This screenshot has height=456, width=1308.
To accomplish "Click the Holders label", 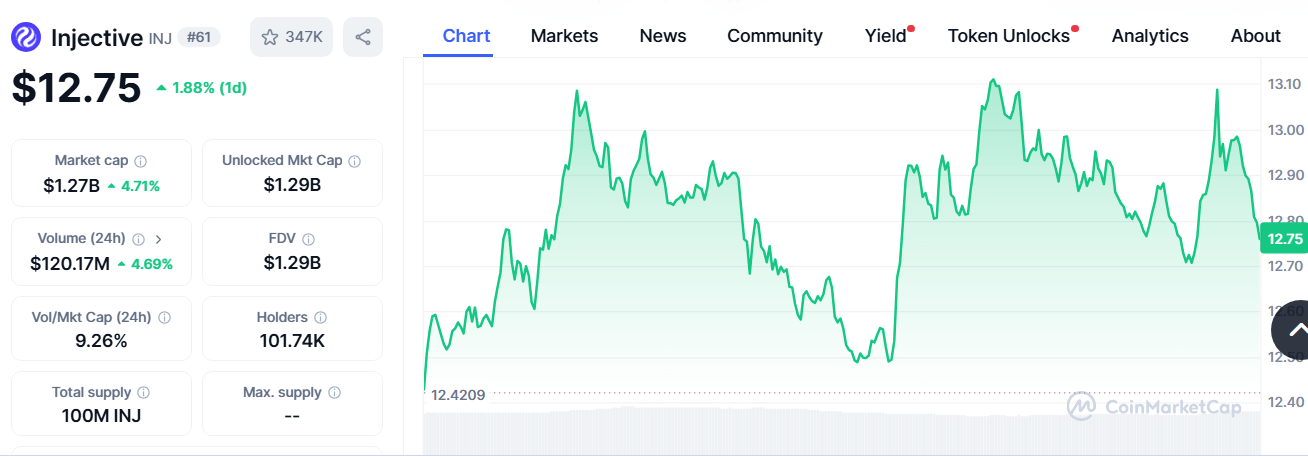I will 282,317.
